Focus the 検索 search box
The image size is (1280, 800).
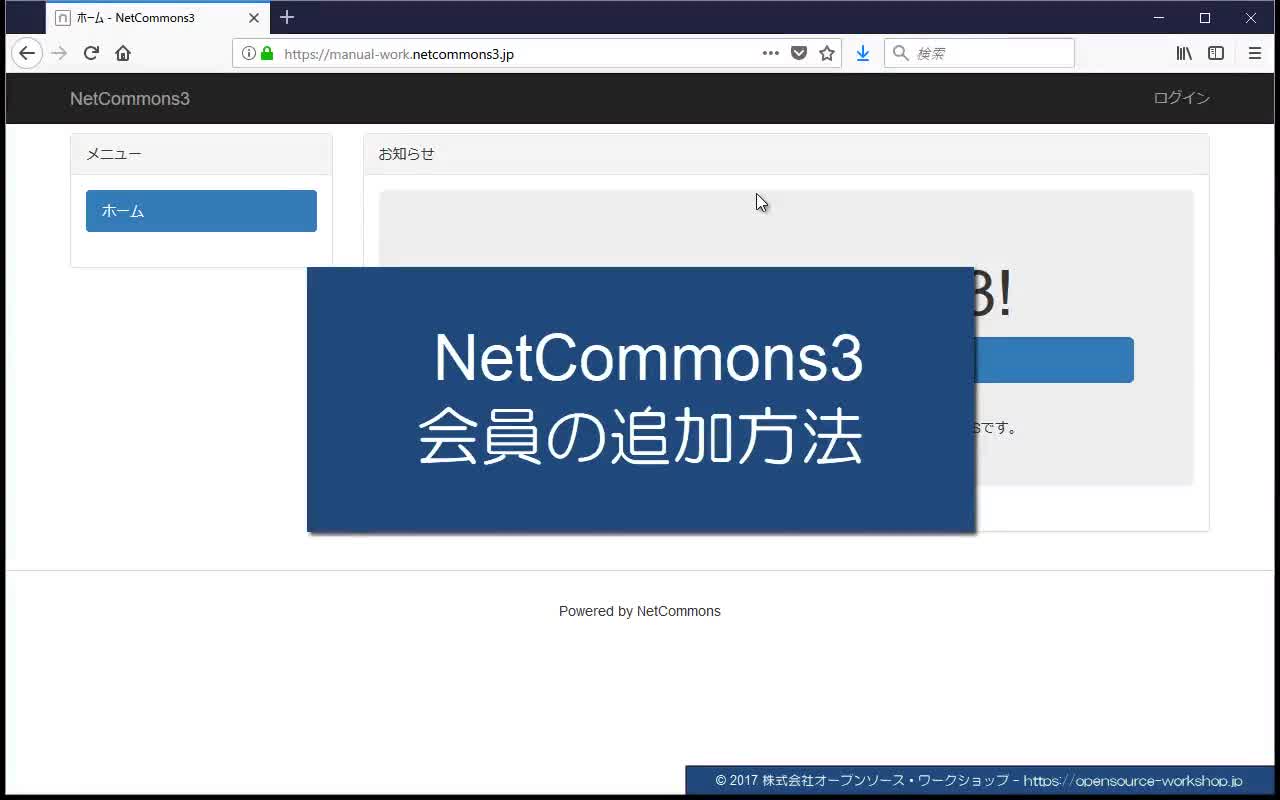point(979,53)
